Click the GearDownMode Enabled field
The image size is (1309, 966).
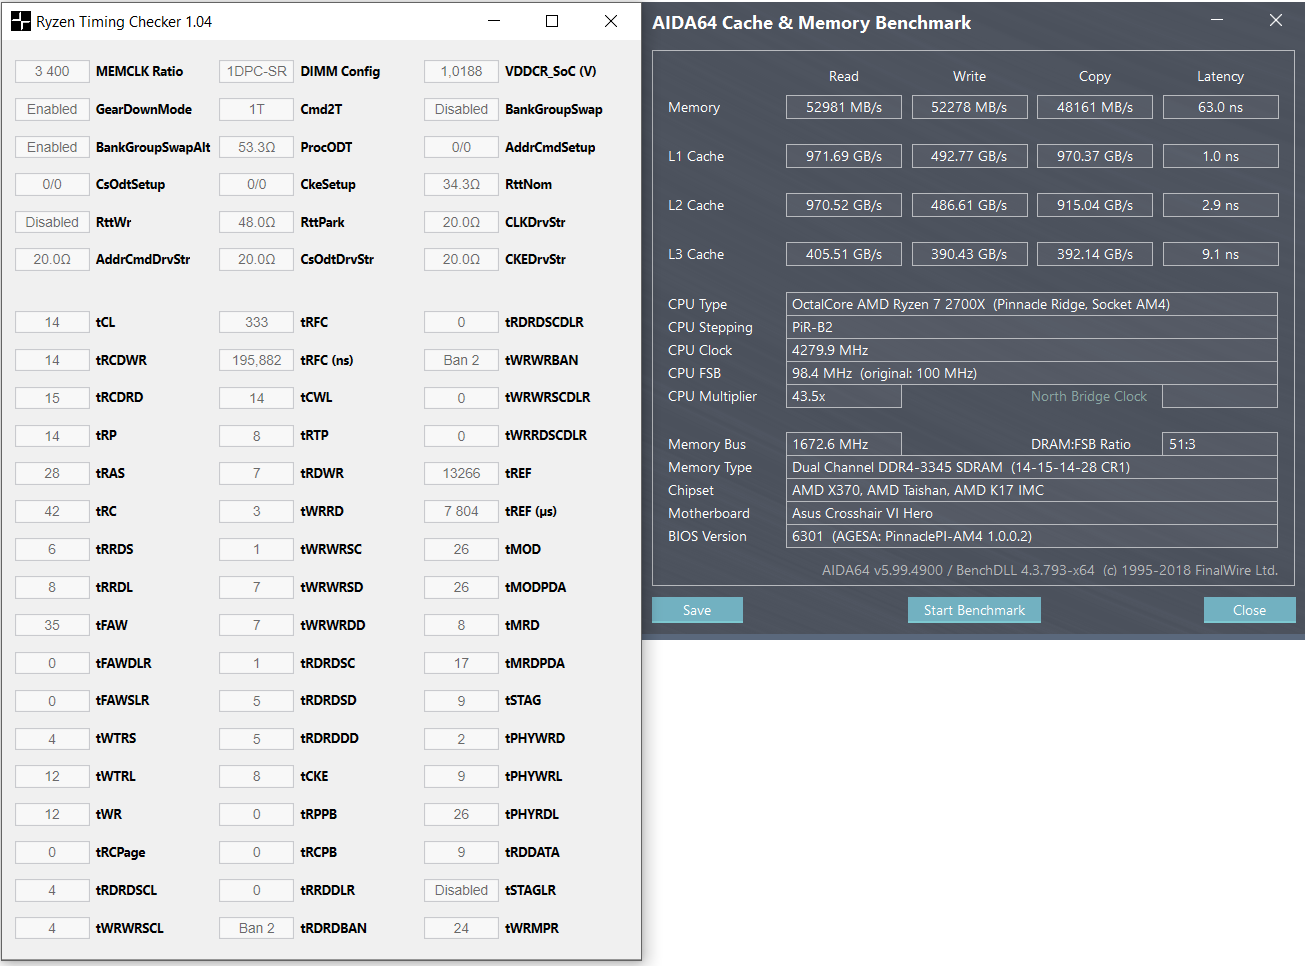52,109
